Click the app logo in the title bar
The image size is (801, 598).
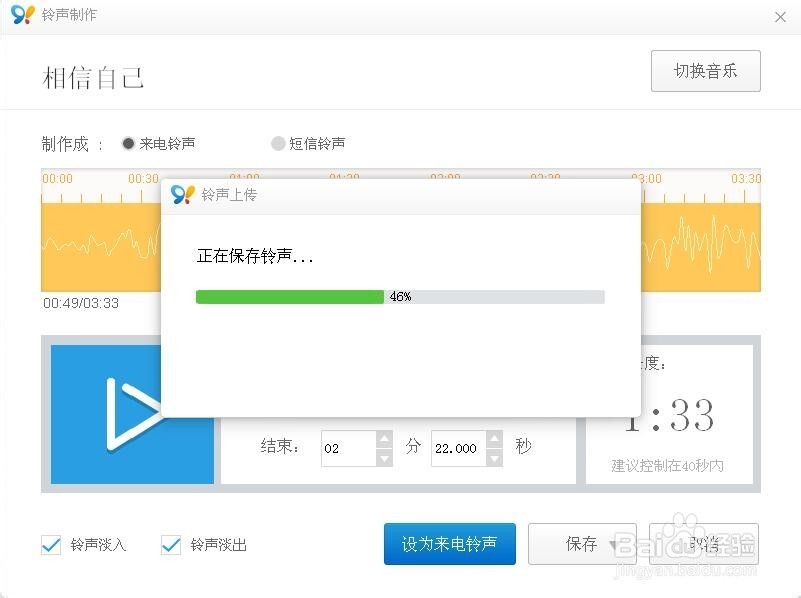[x=21, y=15]
